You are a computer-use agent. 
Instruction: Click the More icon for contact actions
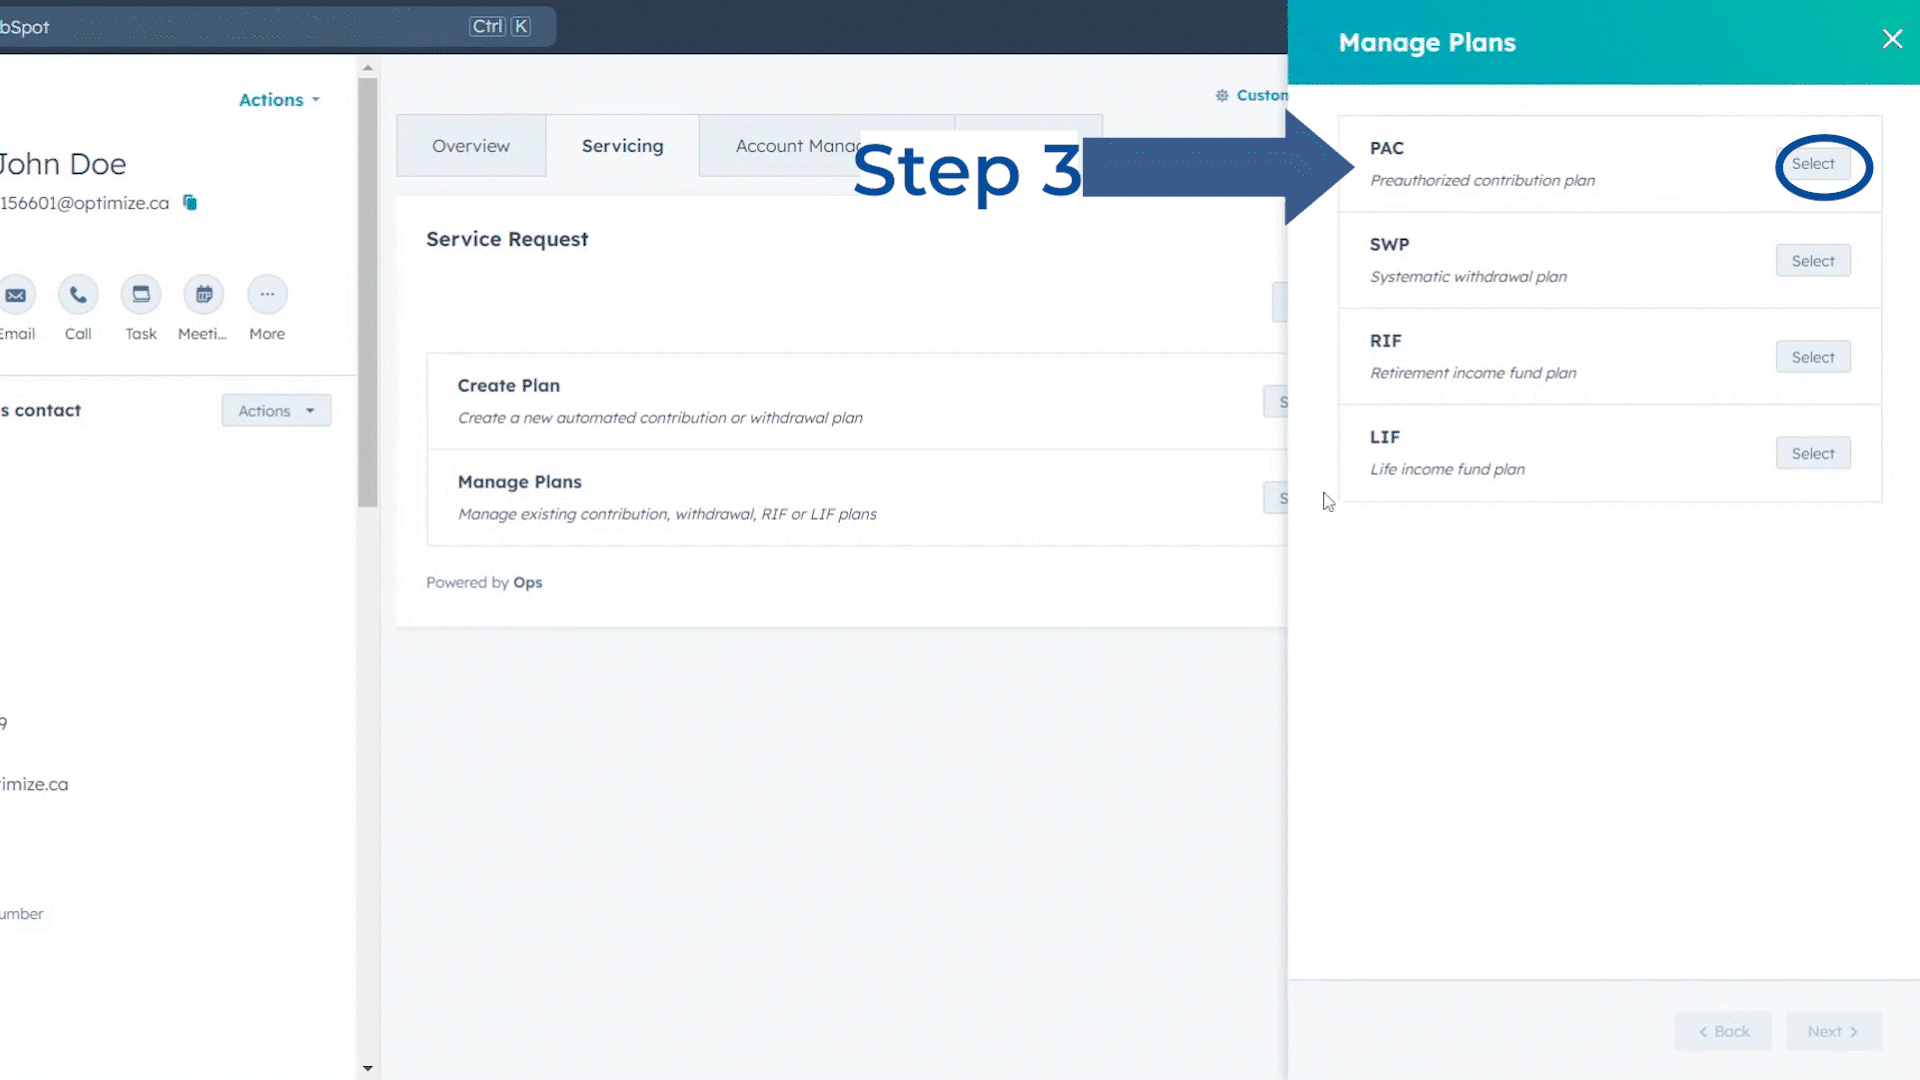[266, 294]
